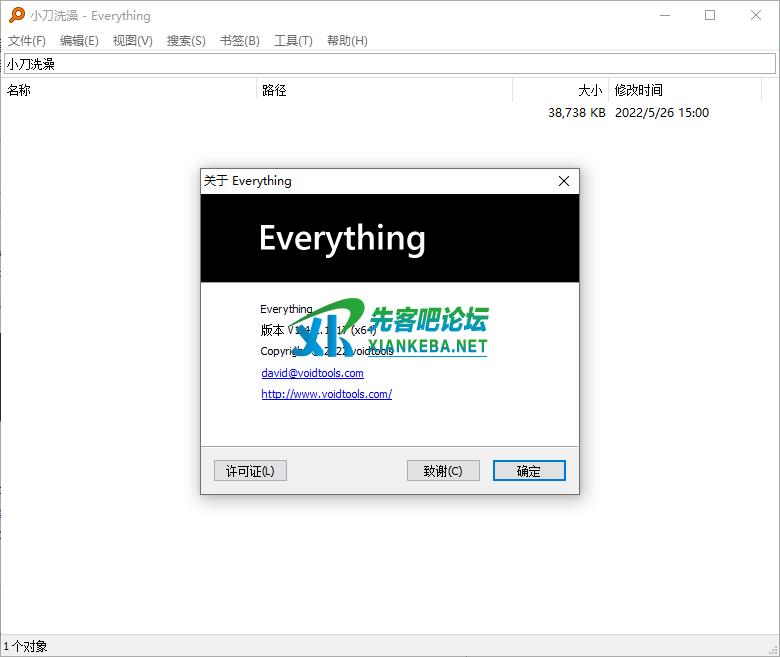Click the search box containing 小刀洗澡
Image resolution: width=780 pixels, height=657 pixels.
pyautogui.click(x=389, y=64)
